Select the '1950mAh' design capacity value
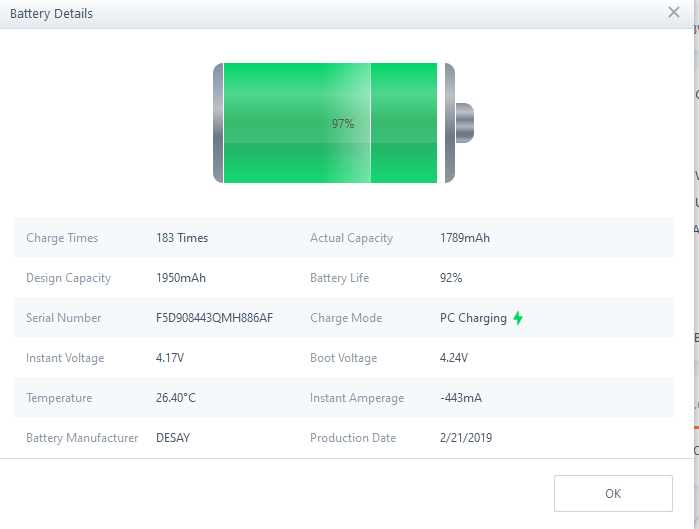This screenshot has width=699, height=529. point(181,278)
